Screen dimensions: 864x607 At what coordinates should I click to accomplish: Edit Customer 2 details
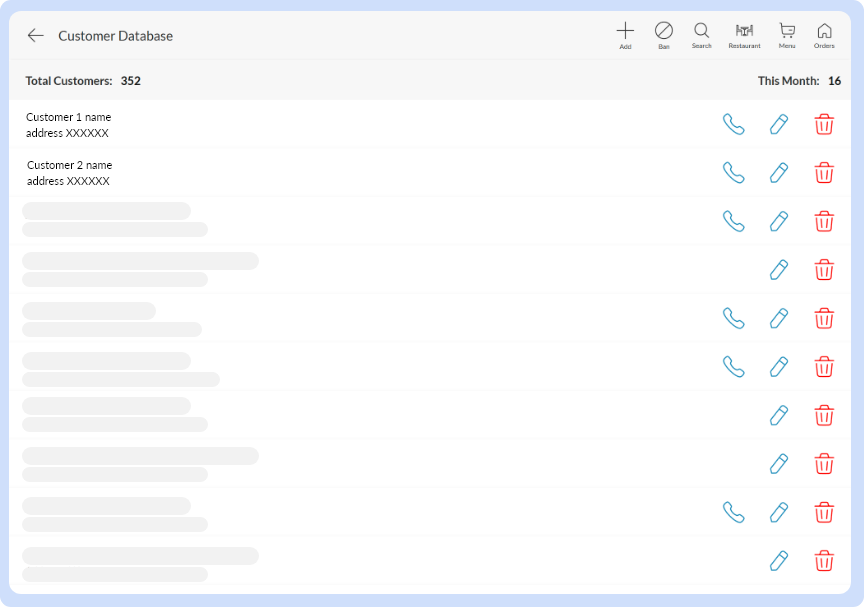779,172
